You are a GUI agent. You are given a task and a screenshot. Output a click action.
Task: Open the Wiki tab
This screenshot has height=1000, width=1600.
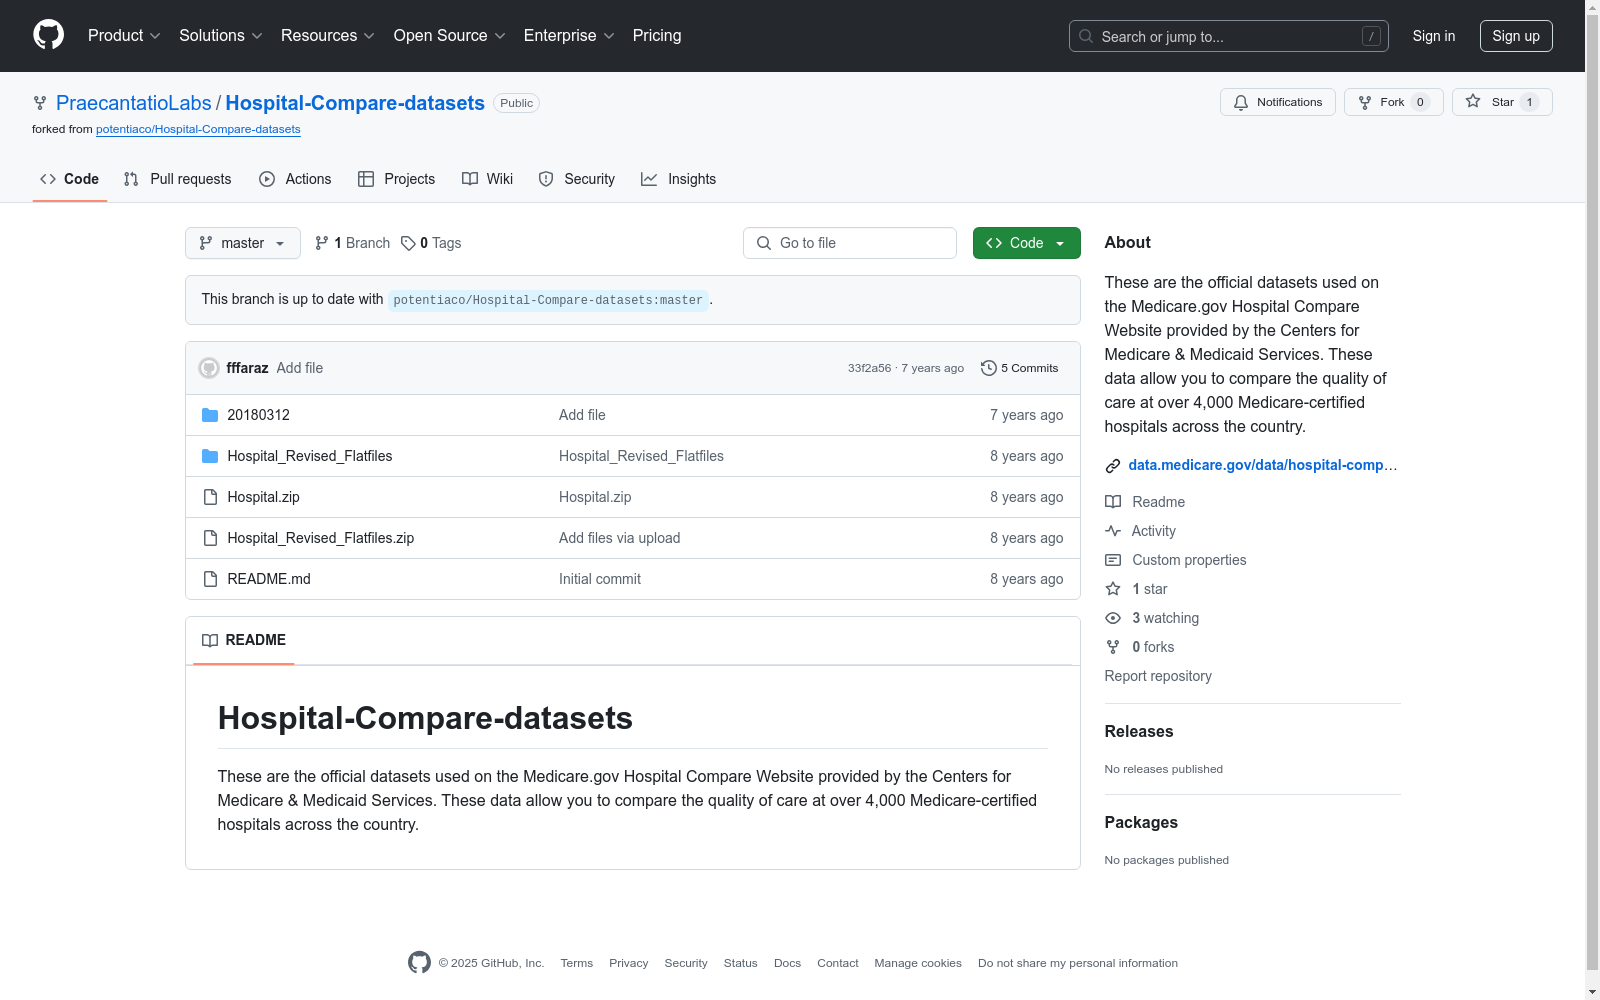click(487, 179)
